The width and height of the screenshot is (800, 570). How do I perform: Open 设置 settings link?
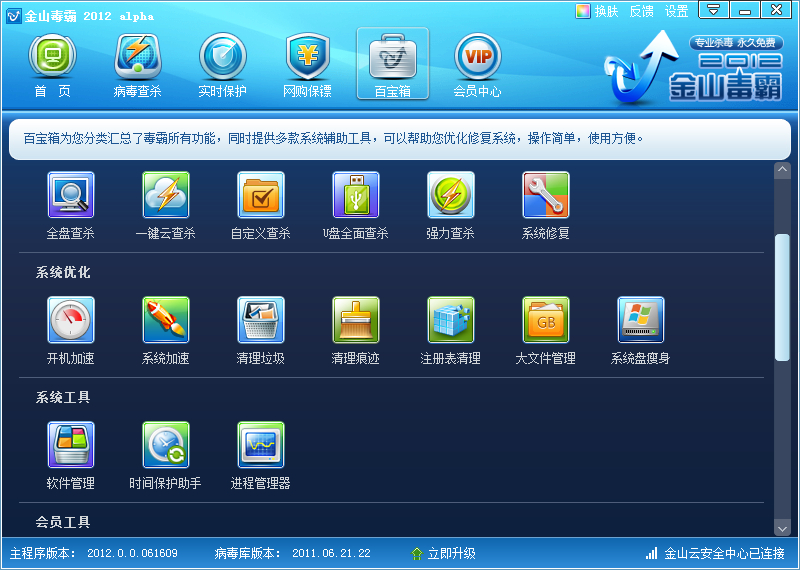tap(677, 11)
